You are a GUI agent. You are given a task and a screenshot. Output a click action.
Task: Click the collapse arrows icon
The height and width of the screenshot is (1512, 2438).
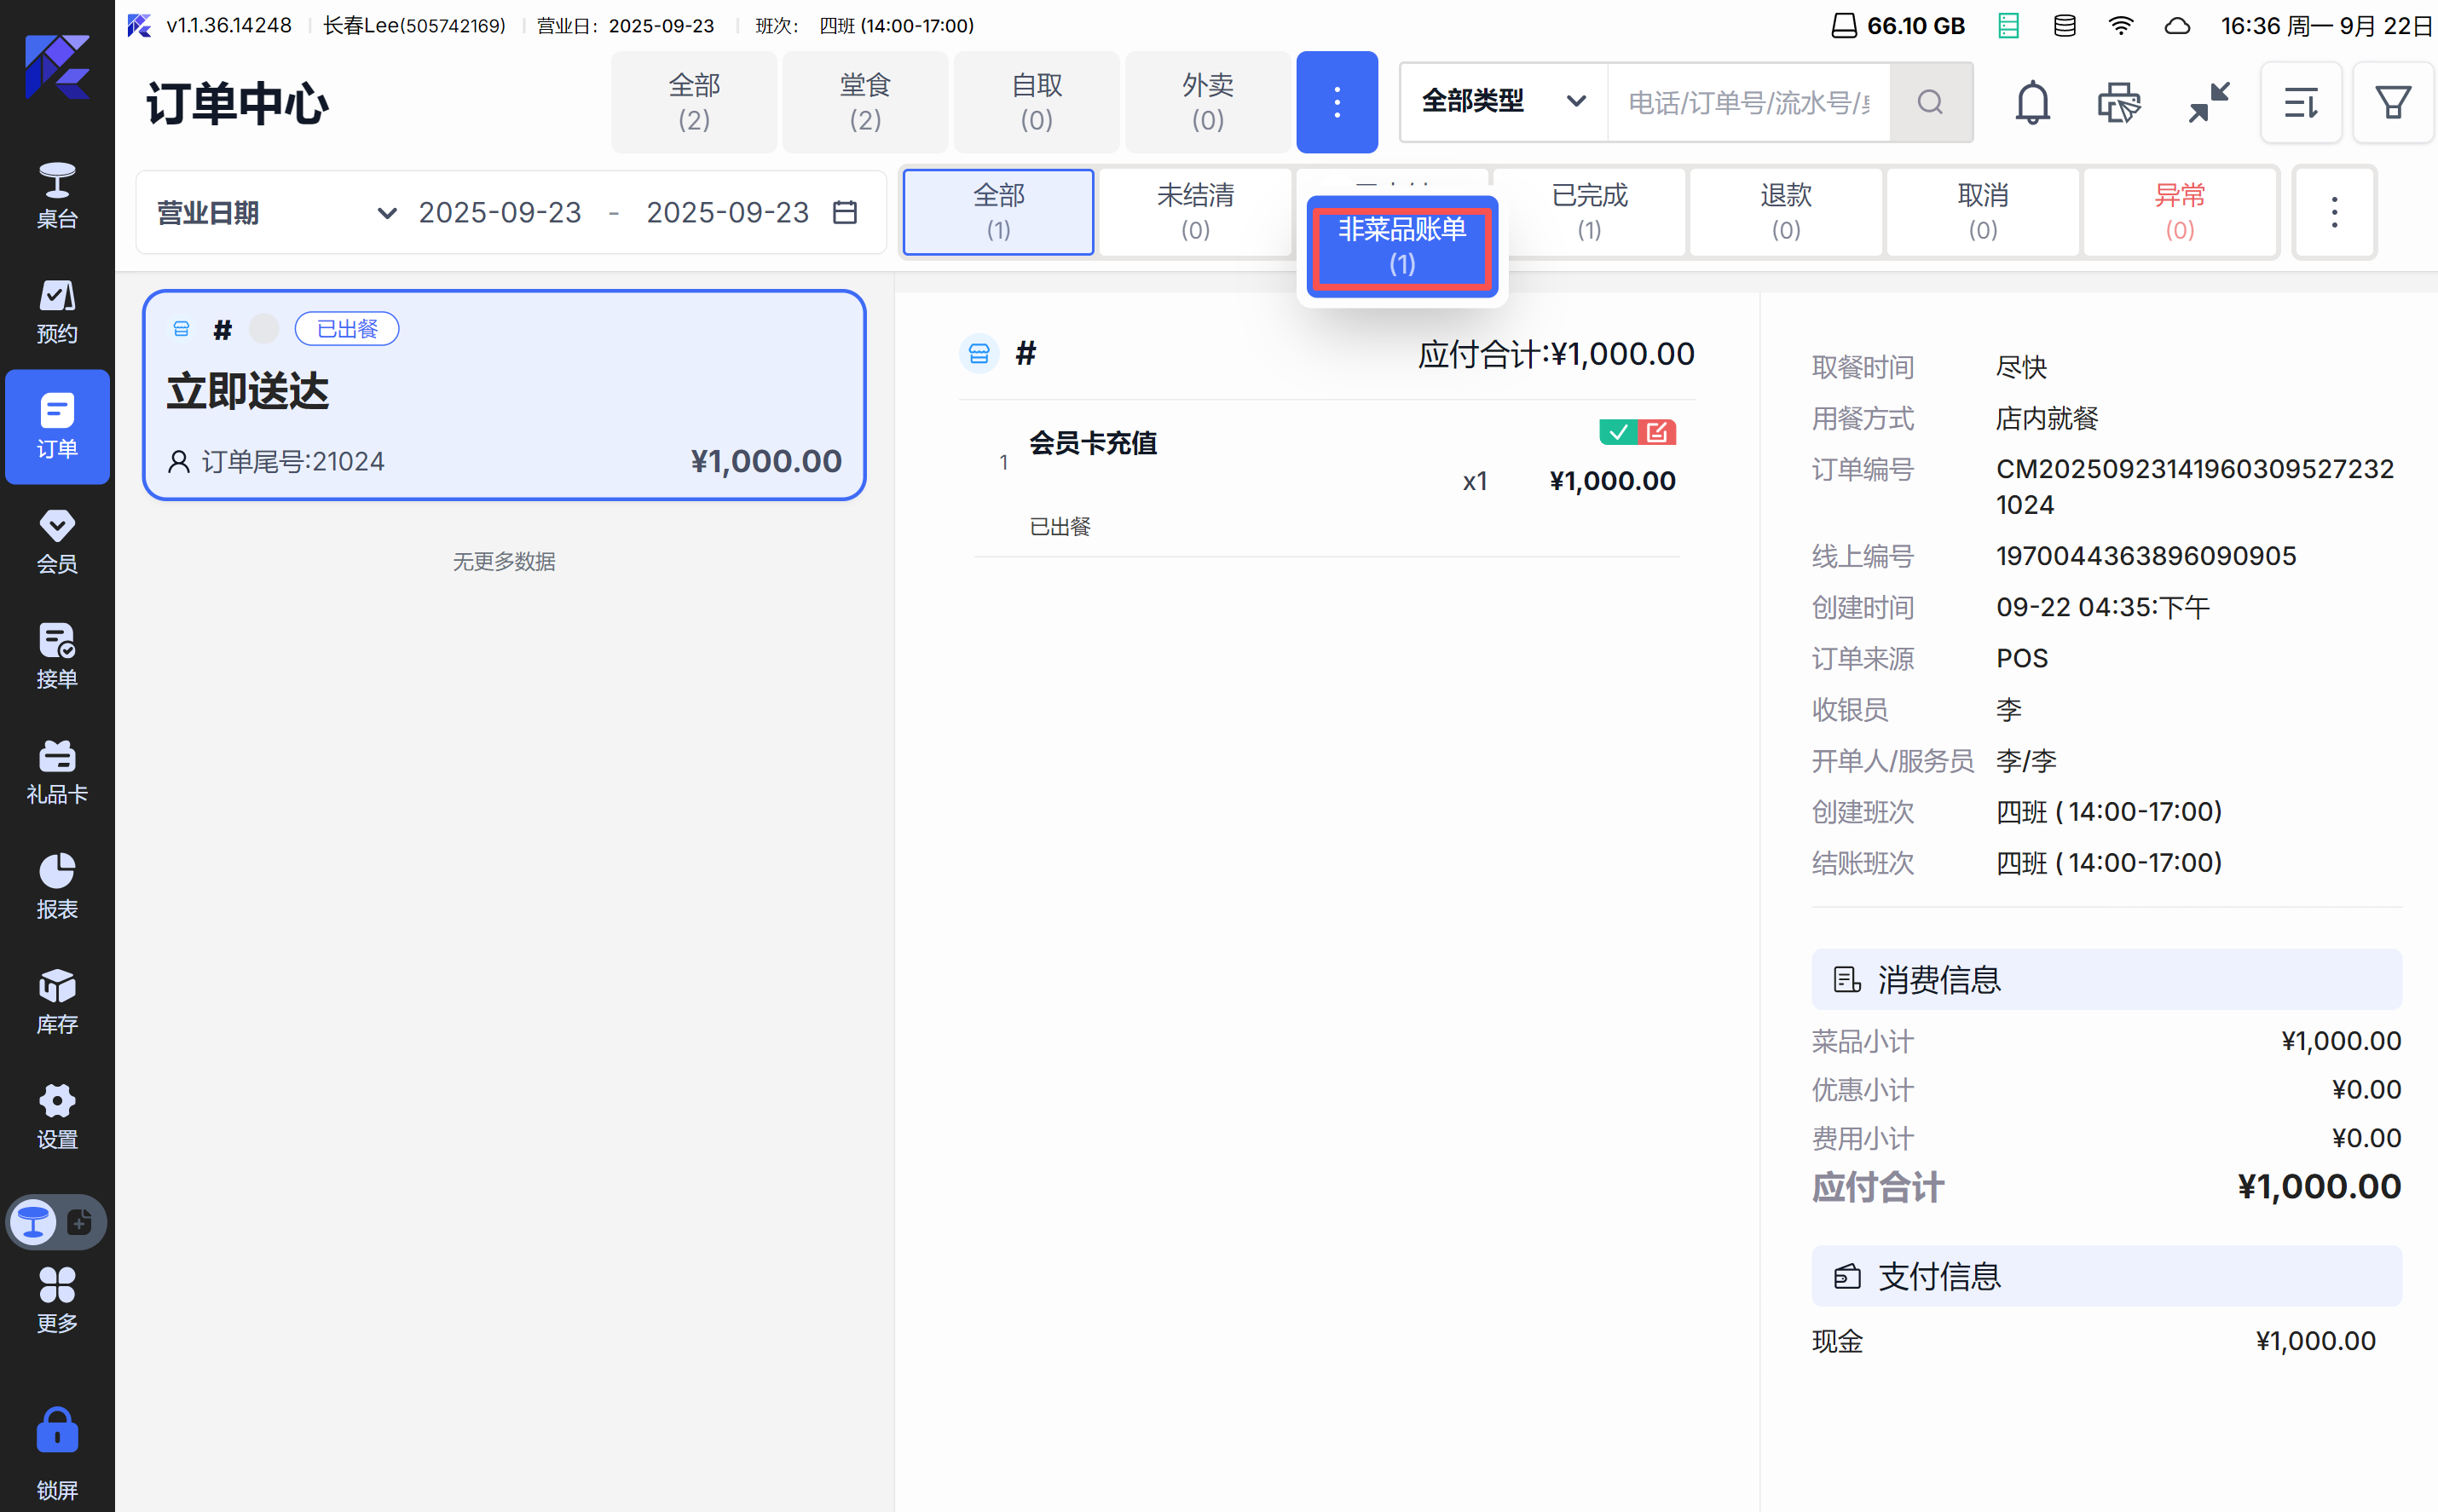(x=2208, y=102)
